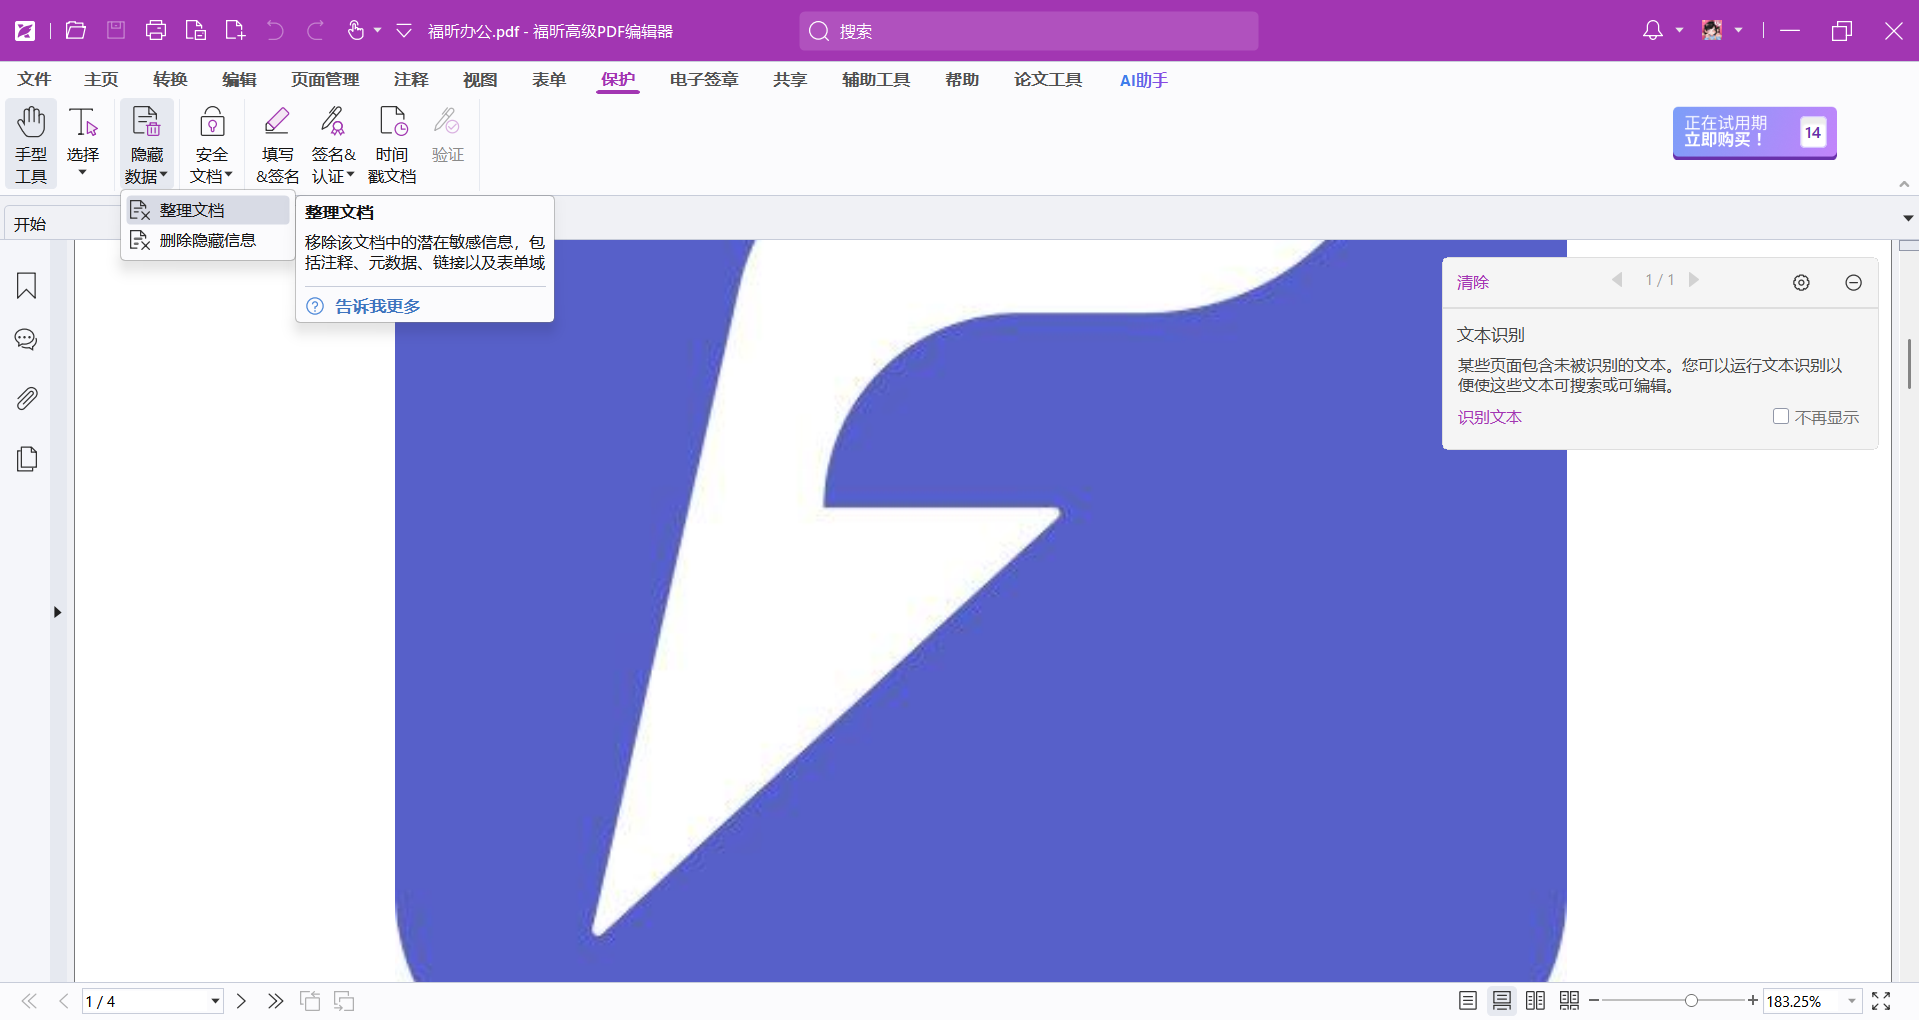Click the zoom slider handle
1919x1020 pixels.
pos(1691,1001)
